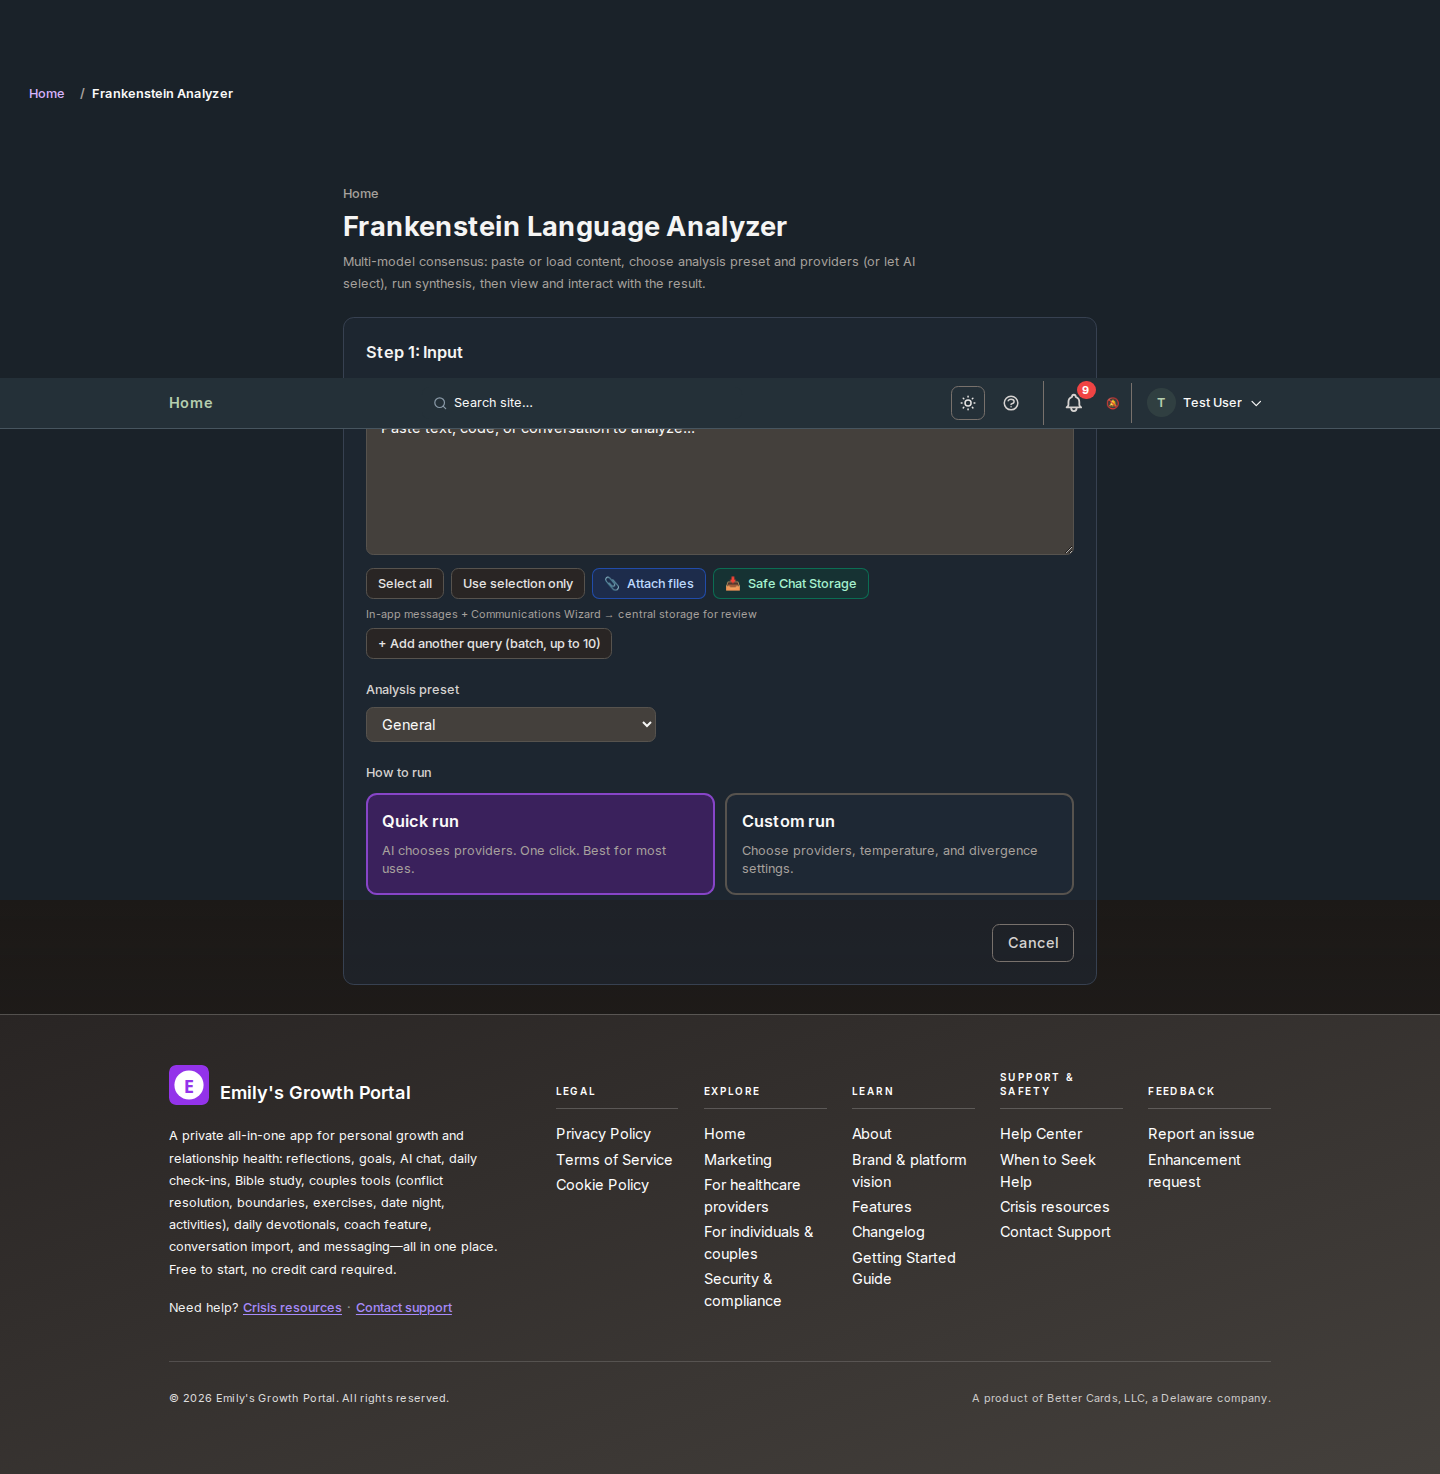Select the Quick run option
Viewport: 1440px width, 1474px height.
pyautogui.click(x=539, y=843)
